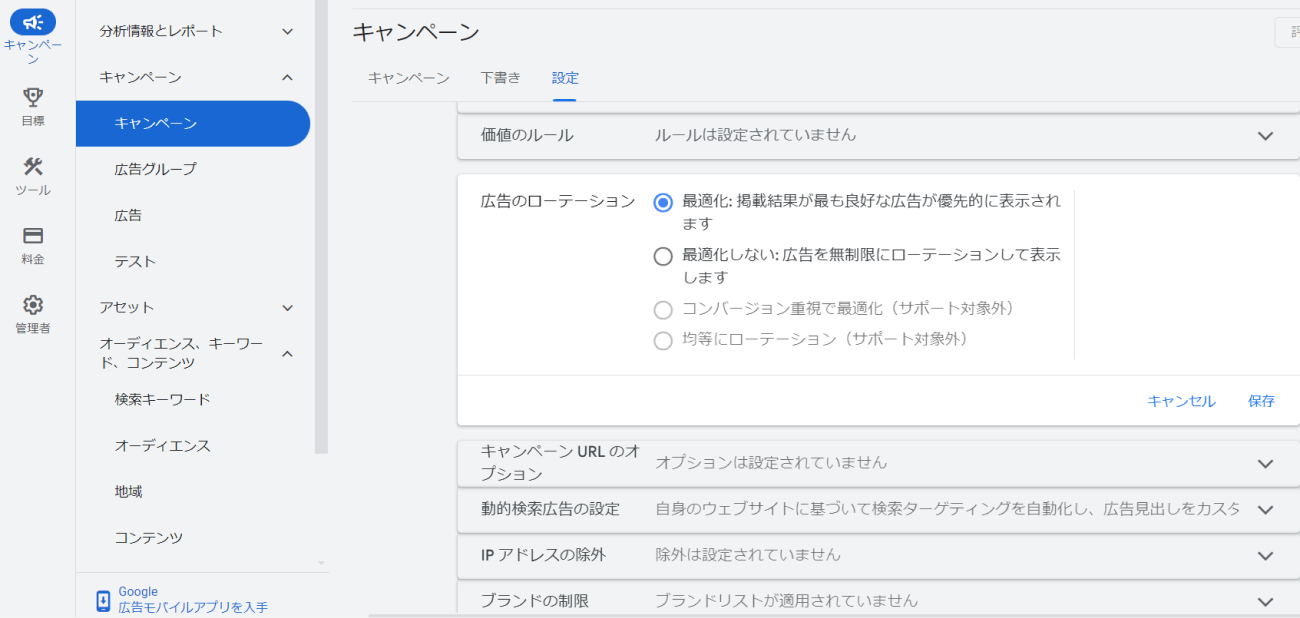Click ルールは設定されていません text
1300x618 pixels.
click(x=756, y=134)
